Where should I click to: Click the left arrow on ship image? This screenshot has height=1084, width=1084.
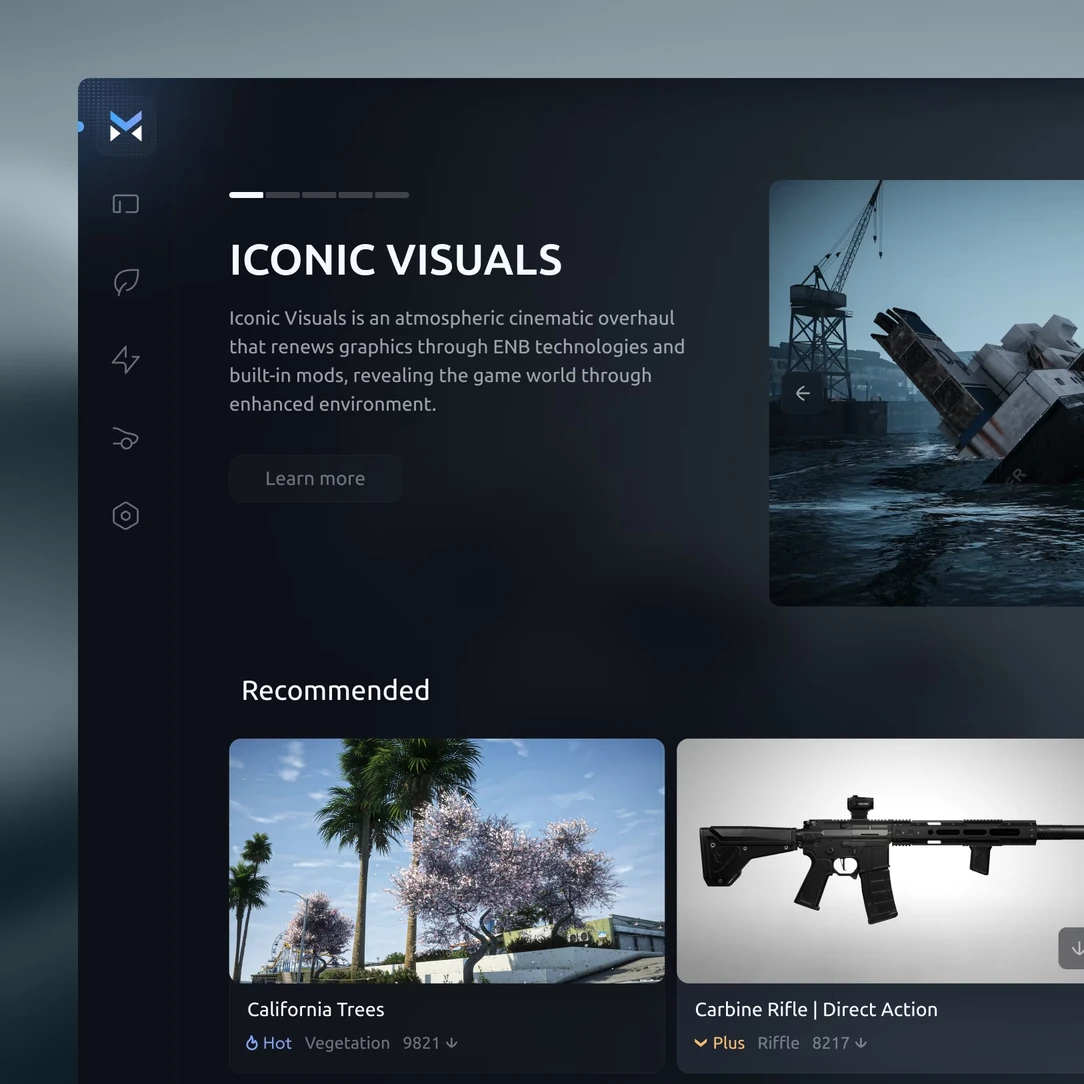pyautogui.click(x=803, y=393)
